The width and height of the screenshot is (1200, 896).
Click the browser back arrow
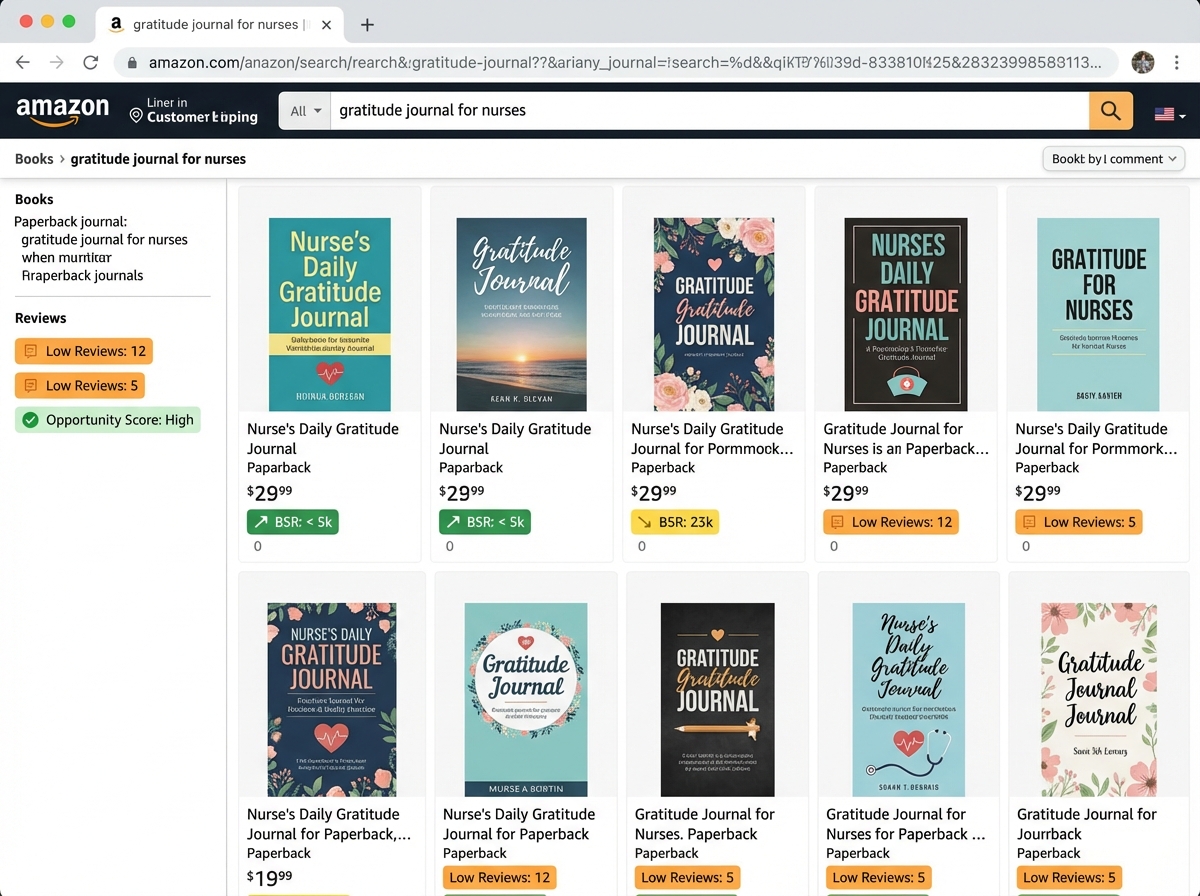click(x=23, y=61)
